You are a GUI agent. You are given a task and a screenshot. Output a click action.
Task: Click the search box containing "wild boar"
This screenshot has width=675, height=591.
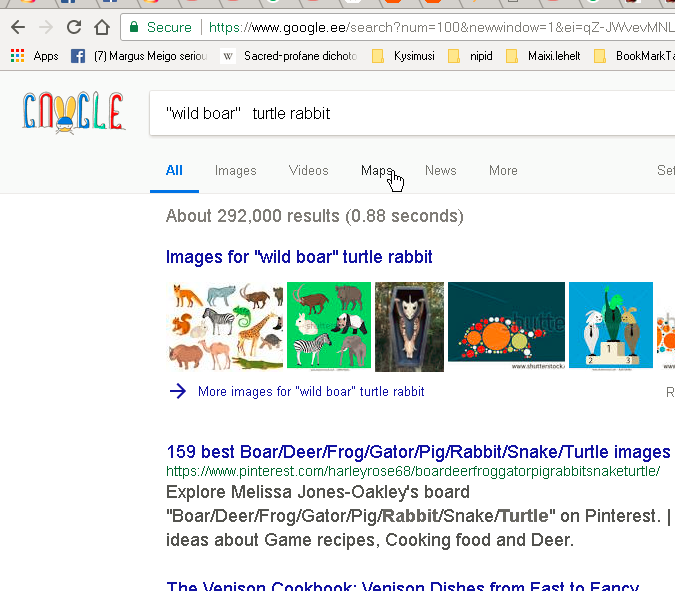400,113
